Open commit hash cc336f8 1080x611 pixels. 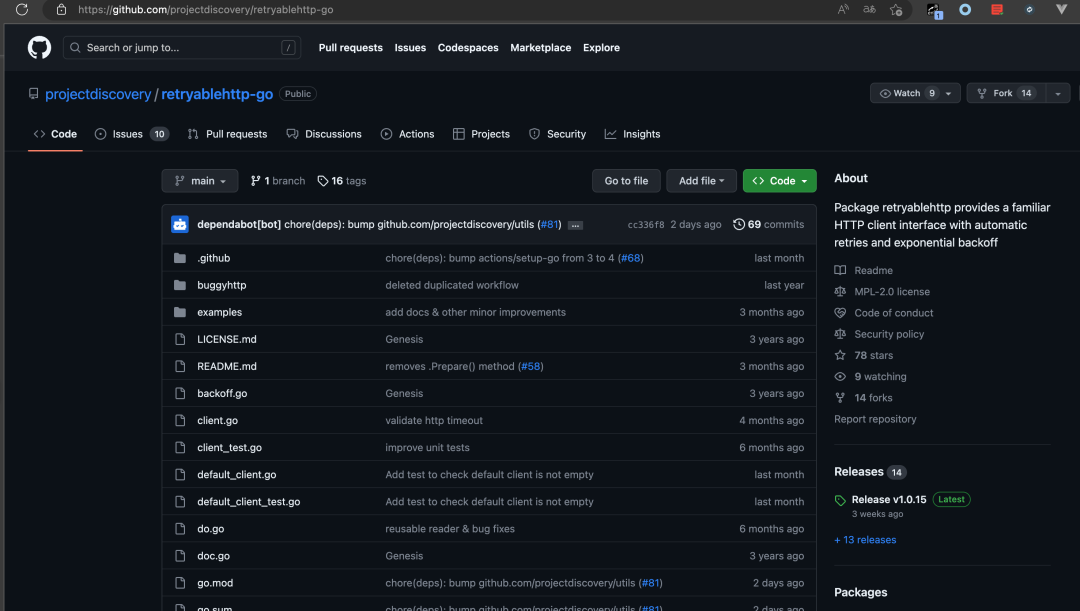coord(646,225)
